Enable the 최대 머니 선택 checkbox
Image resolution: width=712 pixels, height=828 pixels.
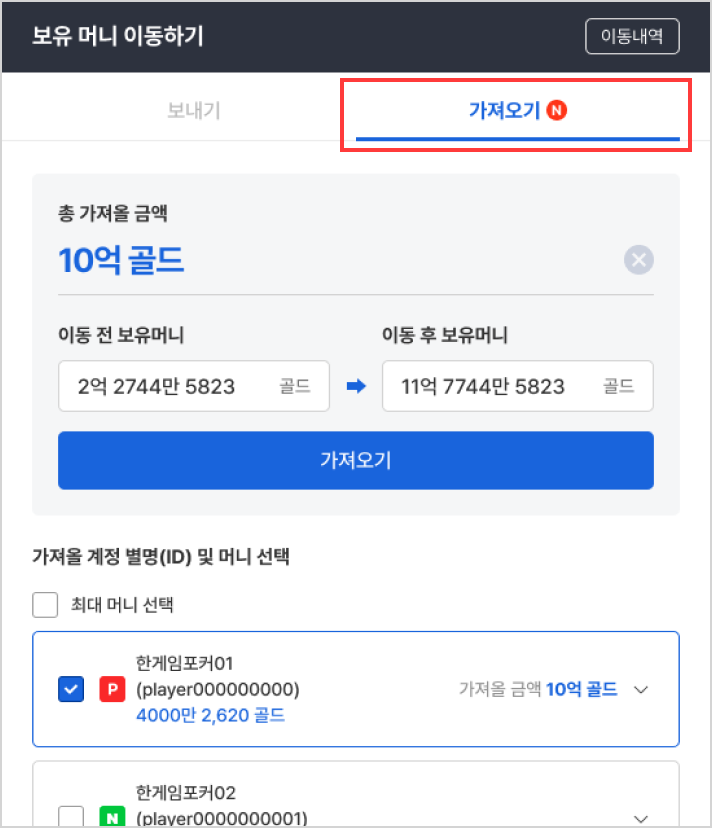coord(45,605)
